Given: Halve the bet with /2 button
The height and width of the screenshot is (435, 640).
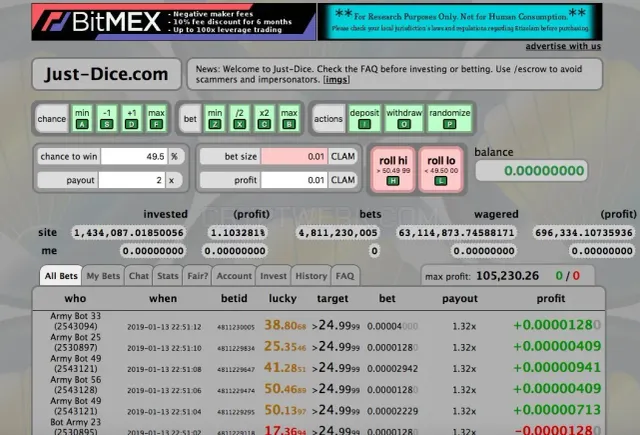Looking at the screenshot, I should [x=240, y=118].
